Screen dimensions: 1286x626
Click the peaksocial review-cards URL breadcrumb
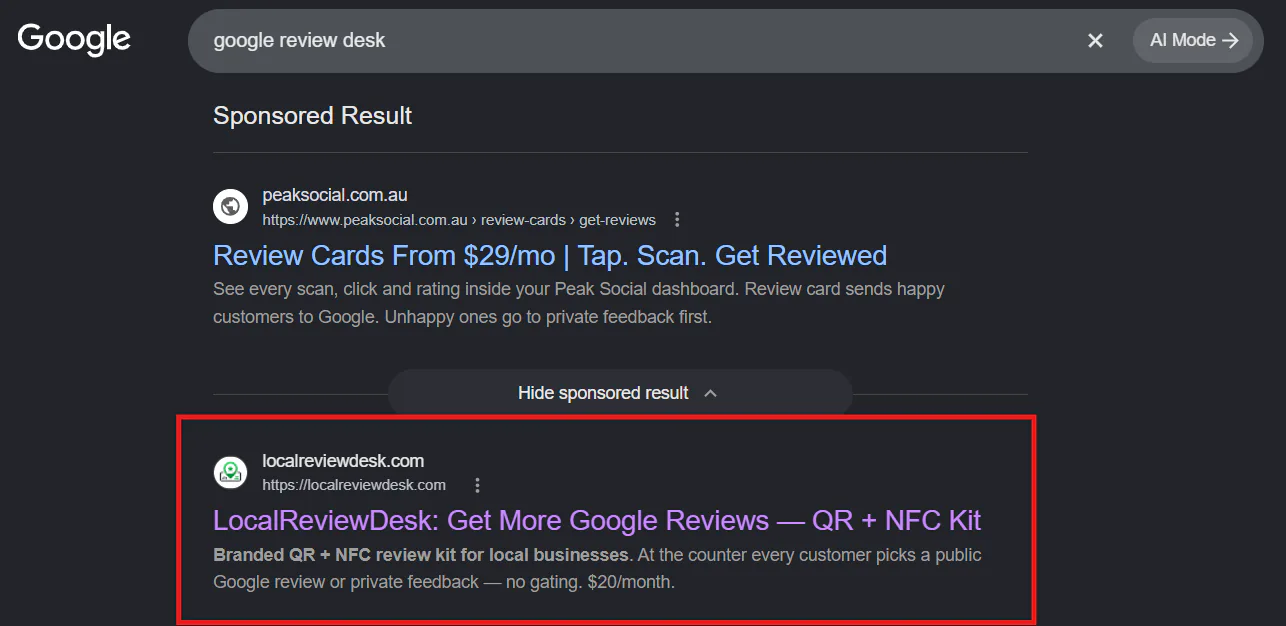pyautogui.click(x=459, y=219)
